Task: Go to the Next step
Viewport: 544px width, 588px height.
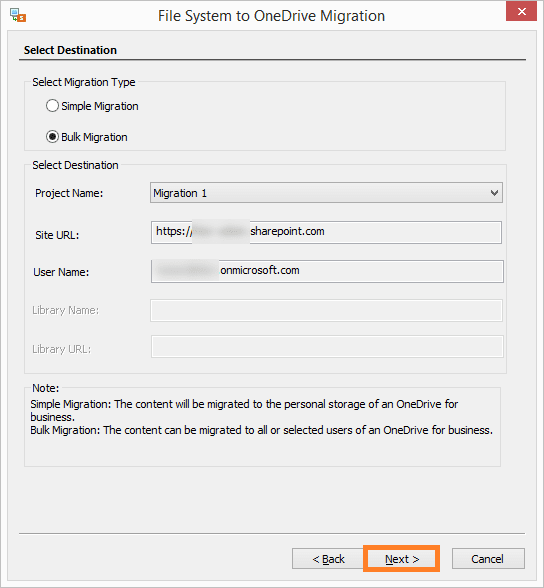Action: point(402,559)
